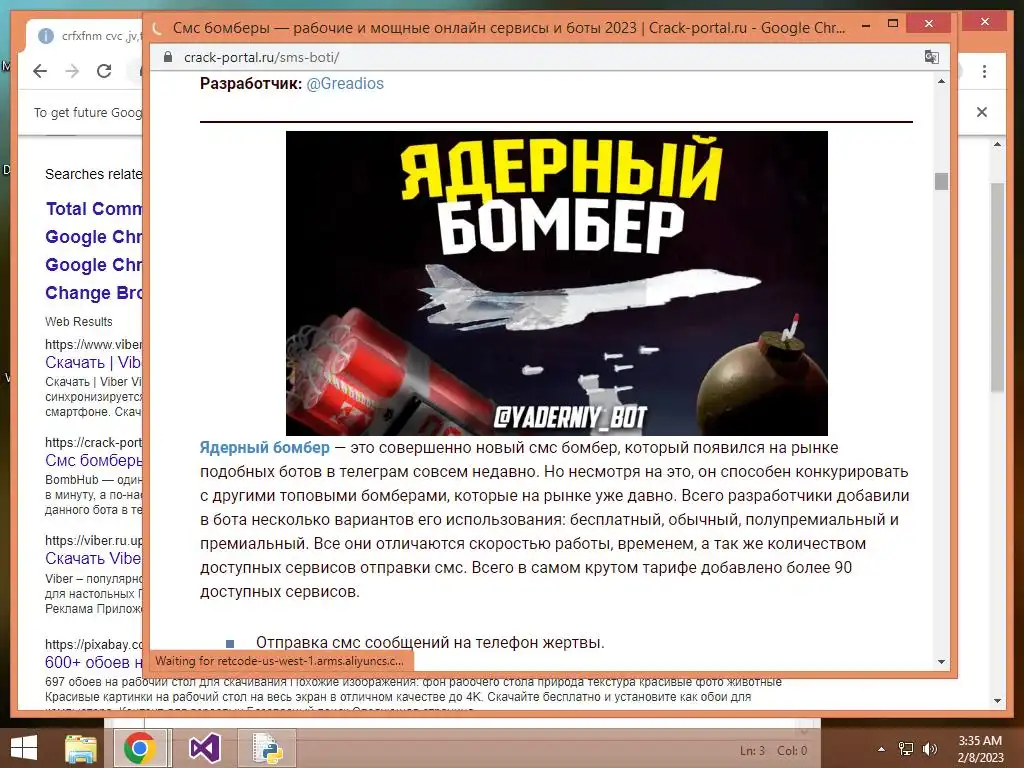Viewport: 1024px width, 768px height.
Task: Click popup vertical scrollbar thumb
Action: pos(941,181)
